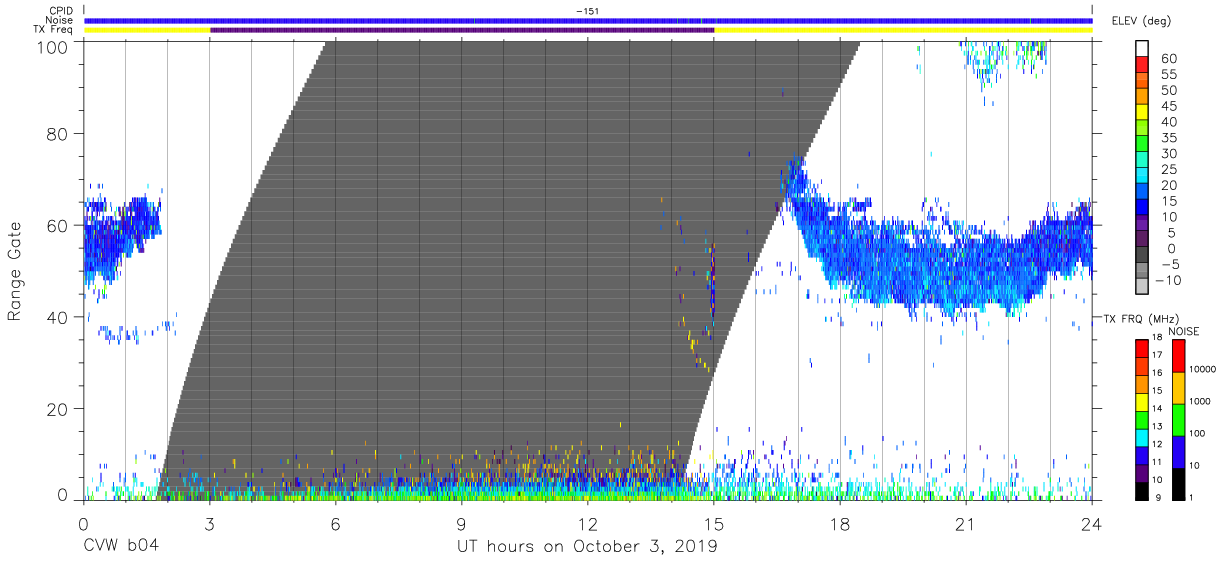
Task: Click the UT hours axis tick 24
Action: click(x=1092, y=524)
